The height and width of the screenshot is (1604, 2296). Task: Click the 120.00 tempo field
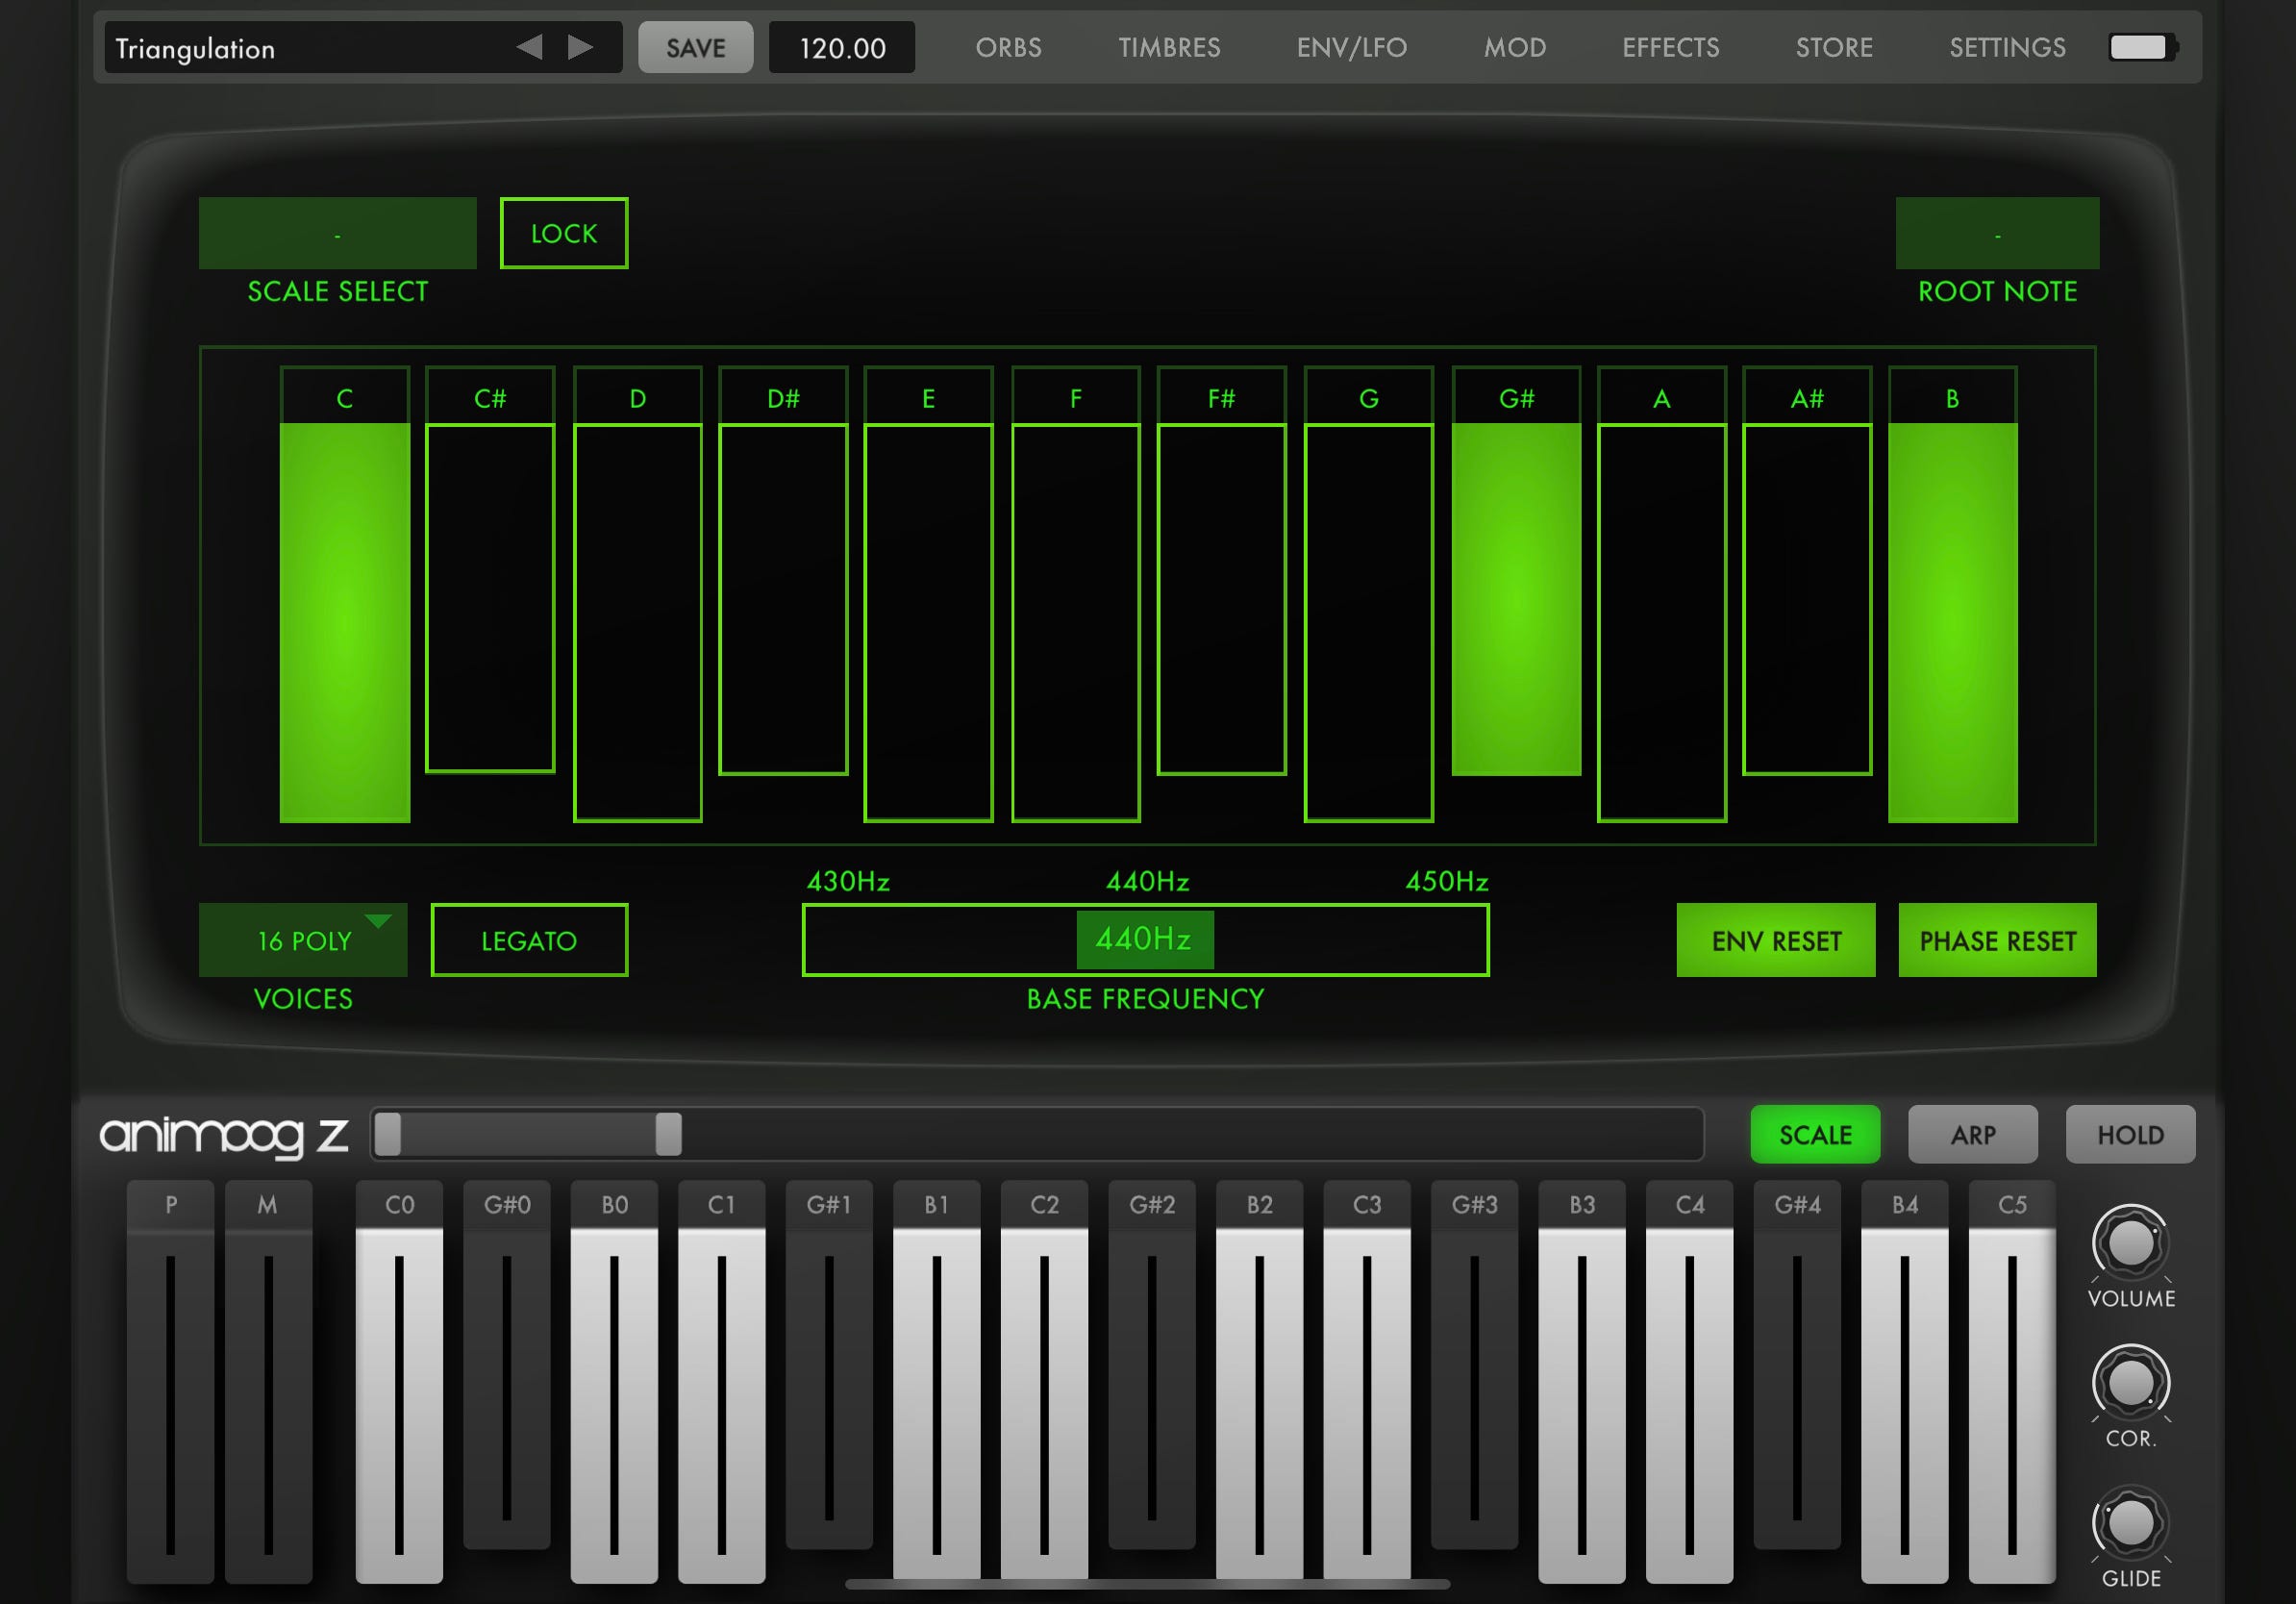coord(842,47)
